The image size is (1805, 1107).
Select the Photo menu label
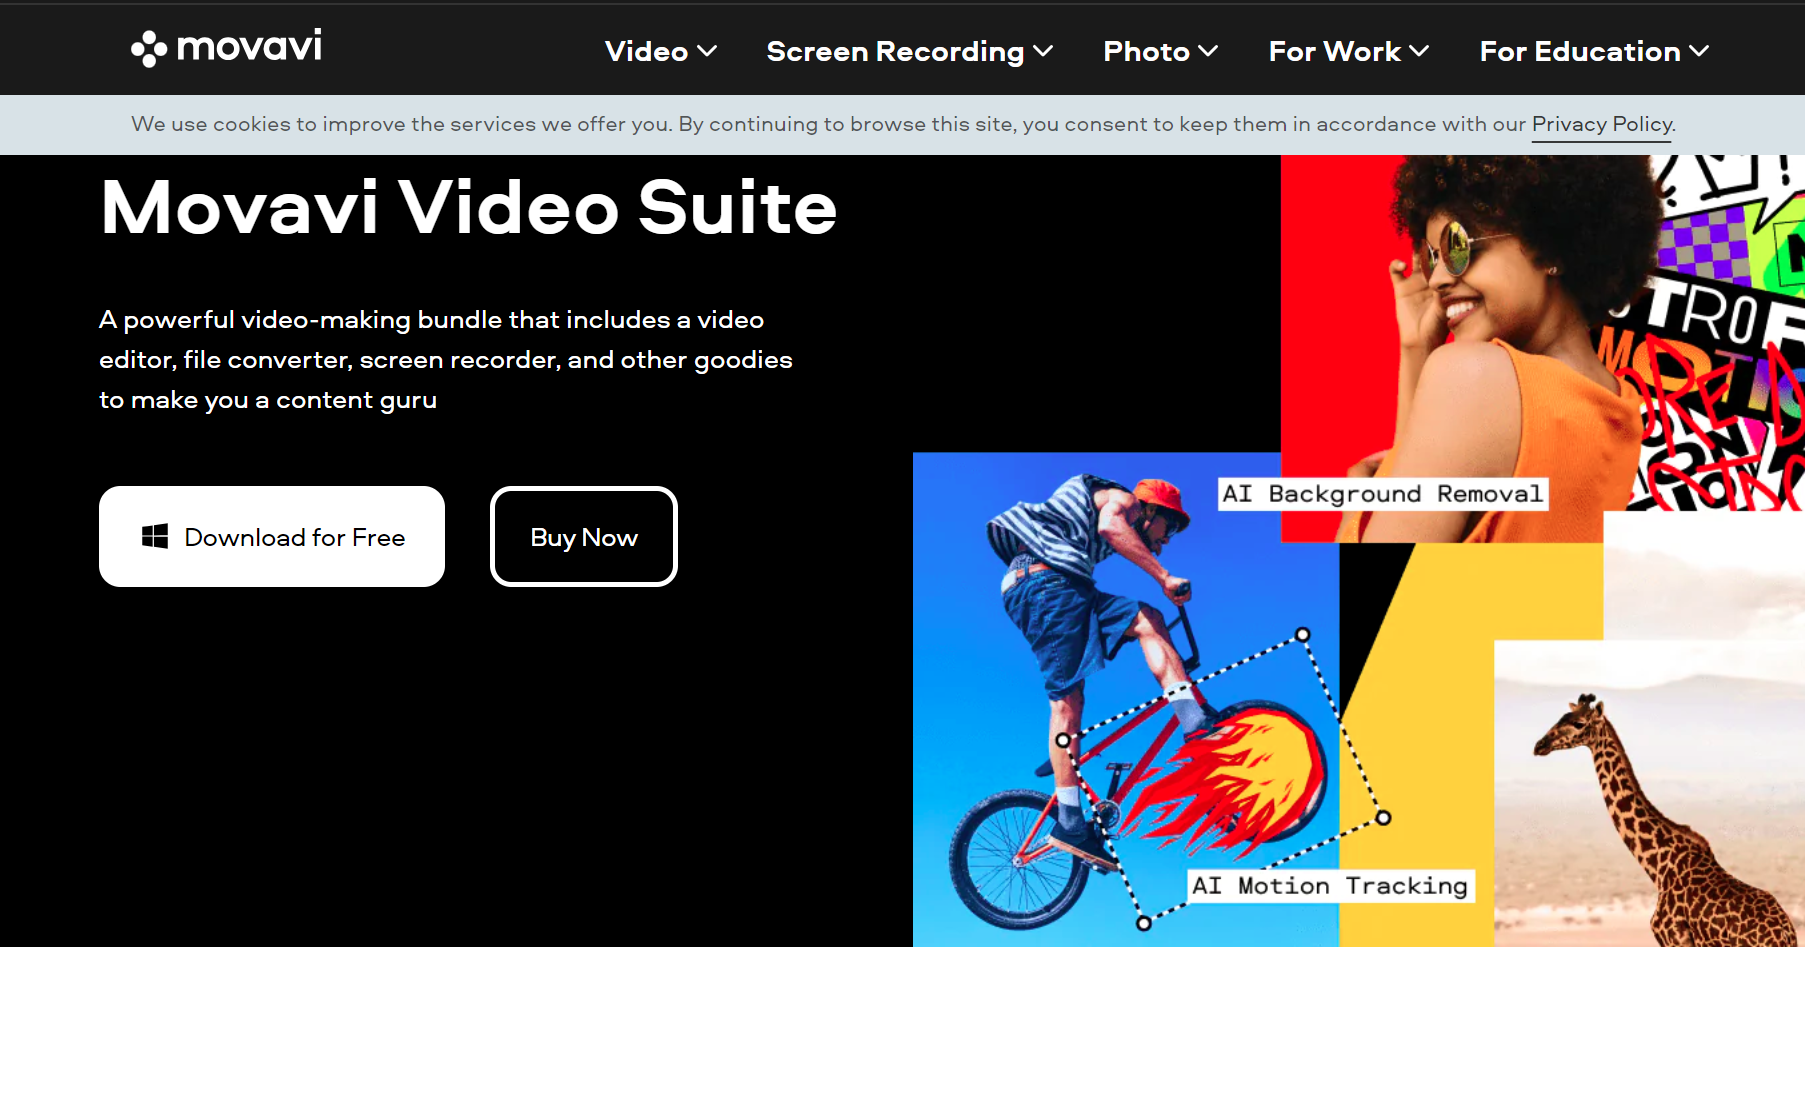(x=1146, y=52)
